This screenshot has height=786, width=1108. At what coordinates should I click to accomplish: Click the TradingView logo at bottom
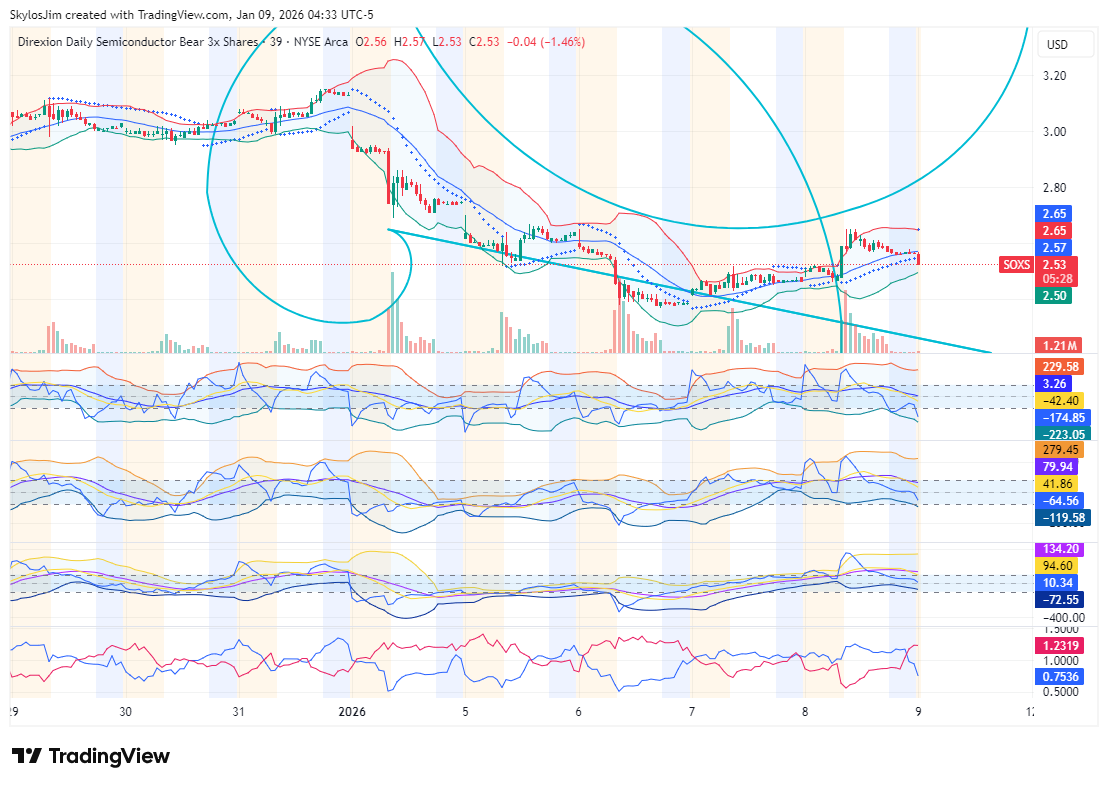(90, 756)
